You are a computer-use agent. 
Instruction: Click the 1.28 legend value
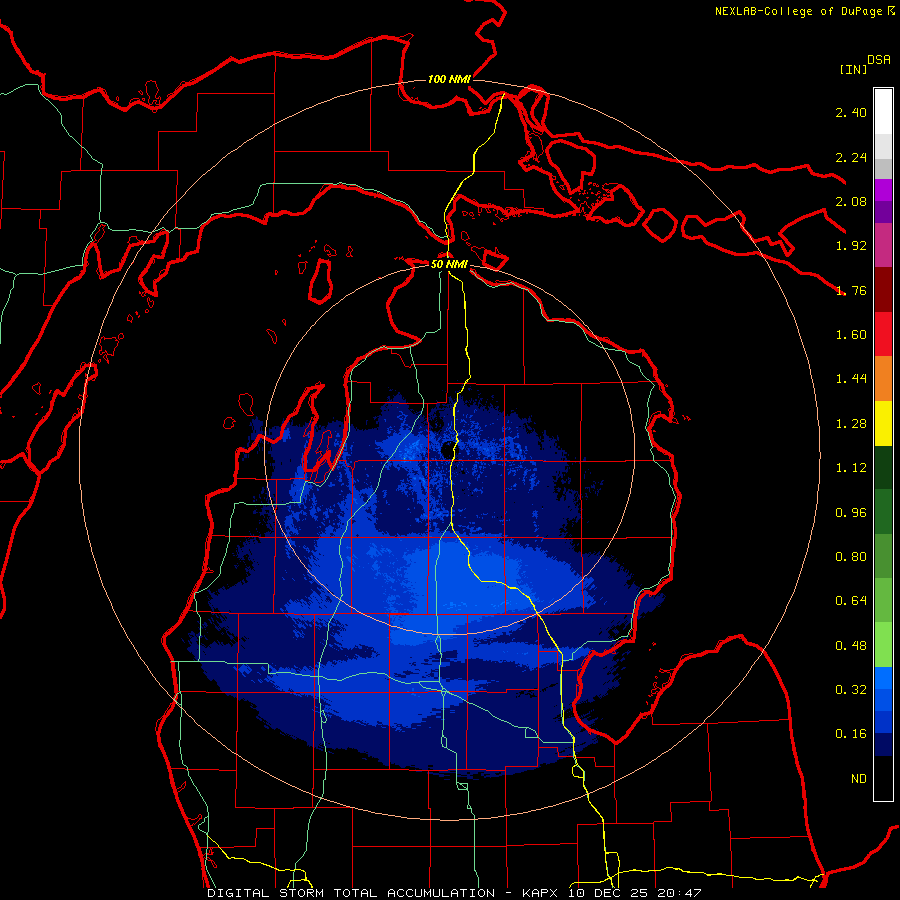click(x=851, y=424)
